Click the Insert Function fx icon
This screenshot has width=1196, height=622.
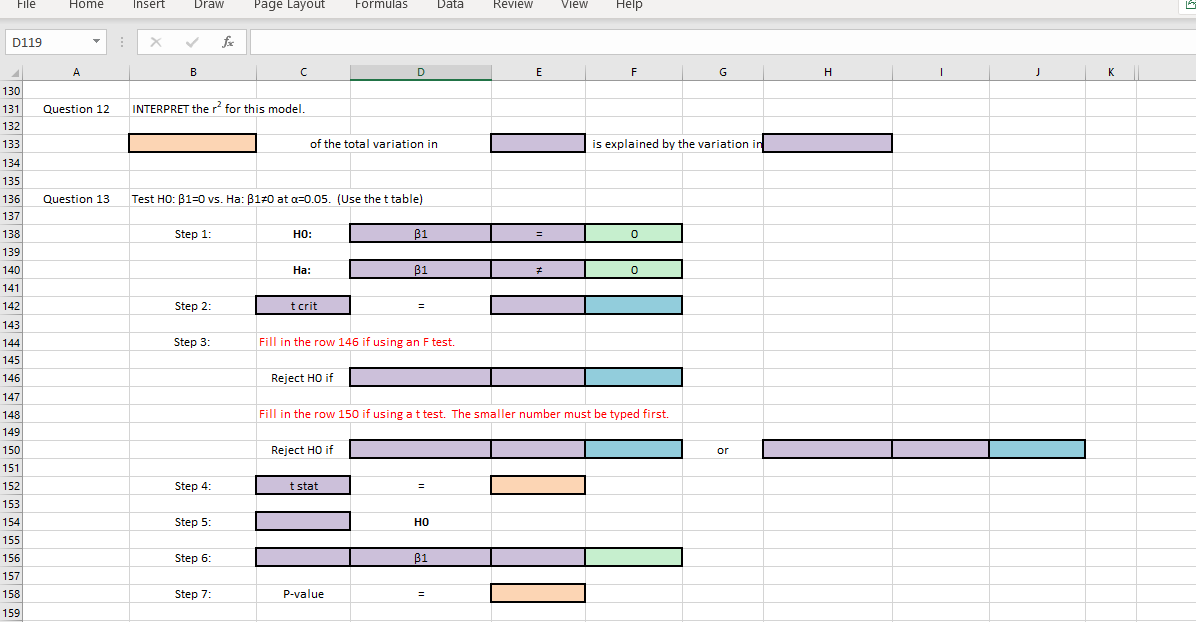click(228, 42)
